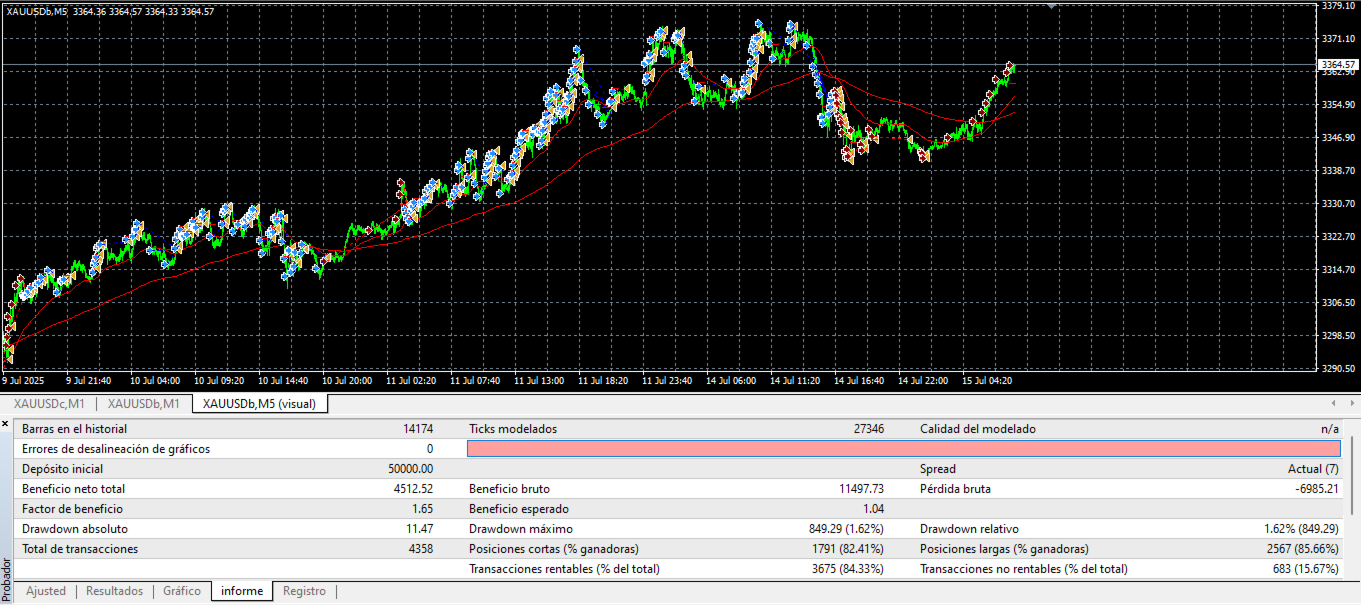Select the informe tester tab

pyautogui.click(x=242, y=591)
